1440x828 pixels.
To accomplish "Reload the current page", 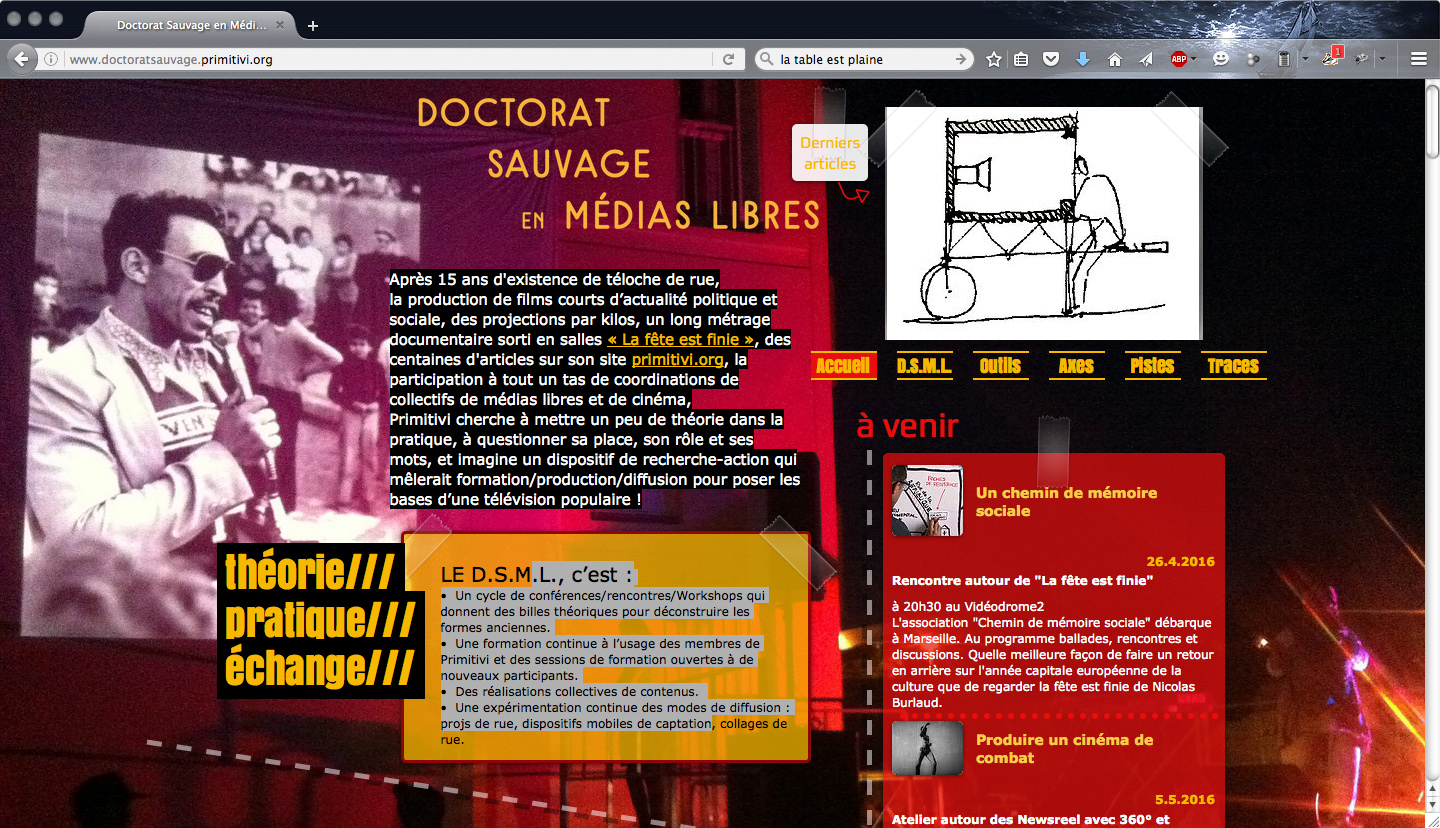I will coord(727,58).
